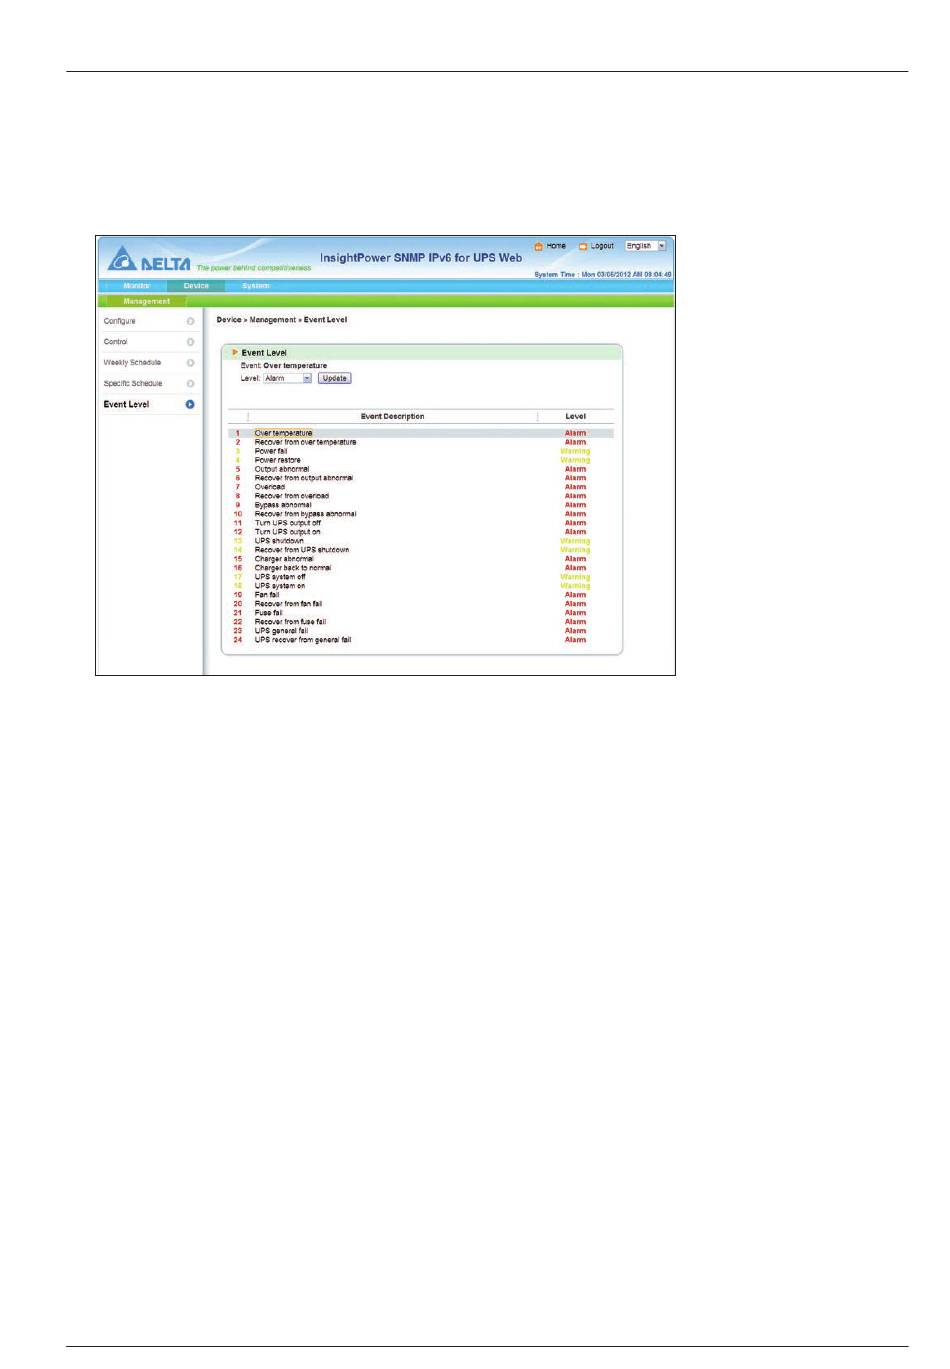Image resolution: width=950 pixels, height=1369 pixels.
Task: Open Weekly Schedule in the sidebar
Action: (x=132, y=363)
